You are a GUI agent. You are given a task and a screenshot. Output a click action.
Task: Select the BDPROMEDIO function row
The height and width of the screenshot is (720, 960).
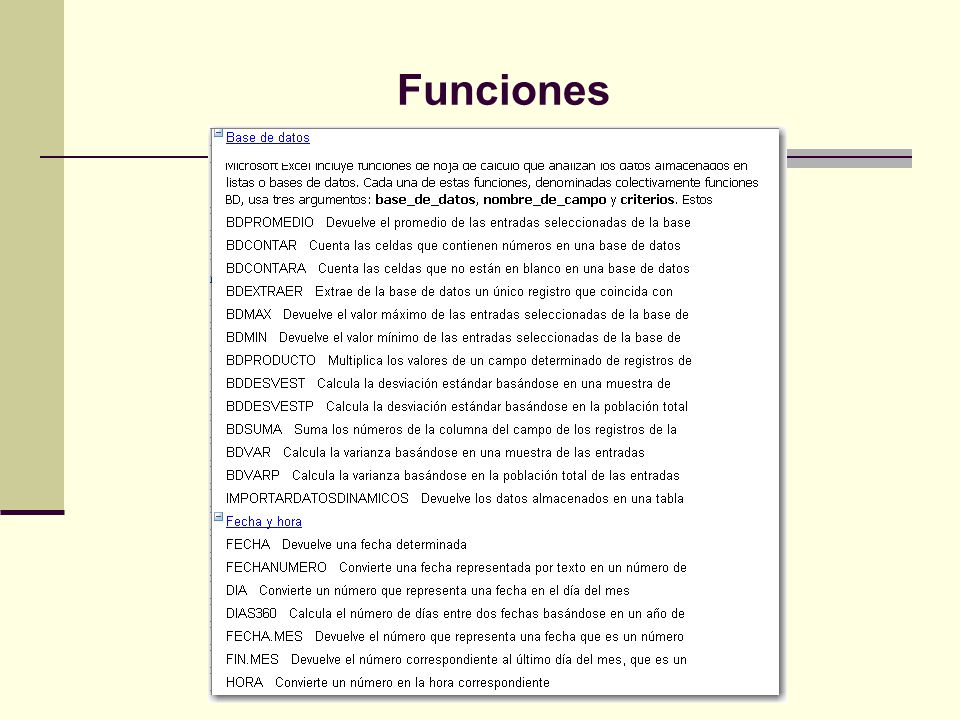coord(458,222)
